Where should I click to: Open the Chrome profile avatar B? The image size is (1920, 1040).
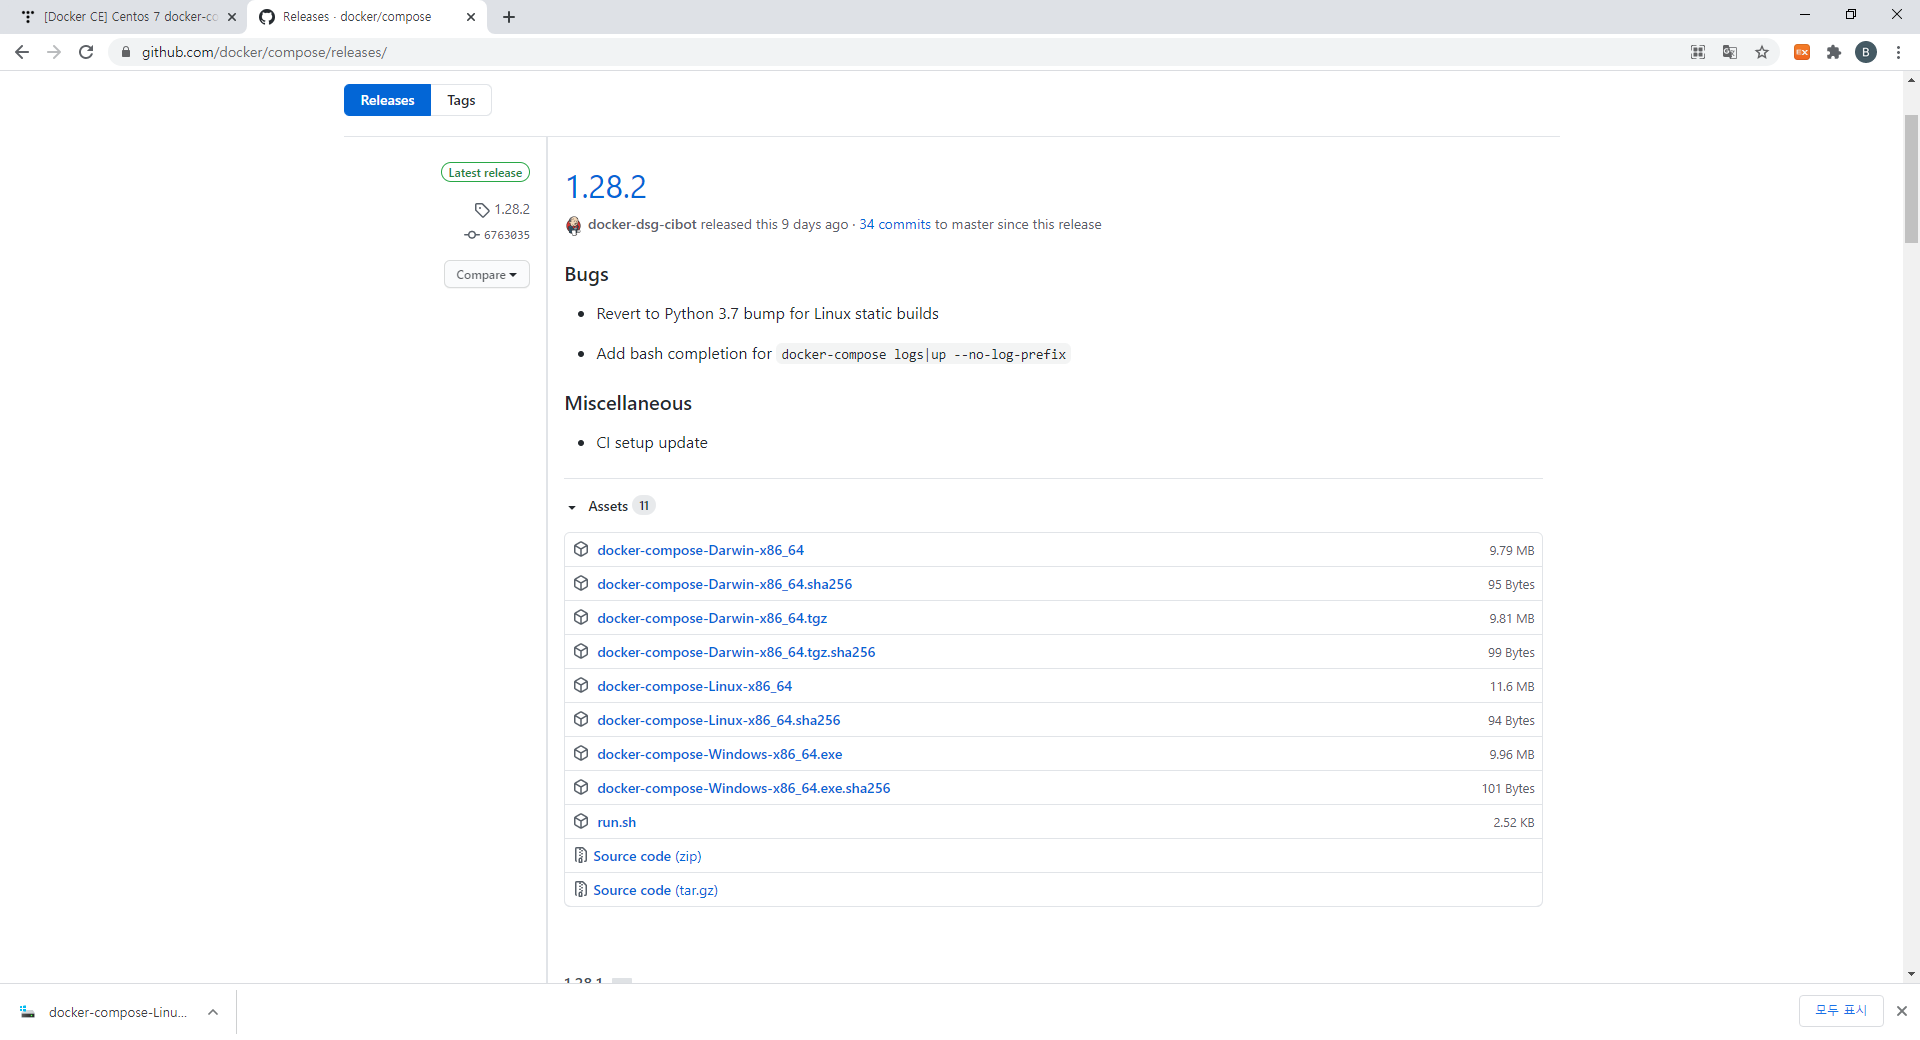tap(1866, 52)
